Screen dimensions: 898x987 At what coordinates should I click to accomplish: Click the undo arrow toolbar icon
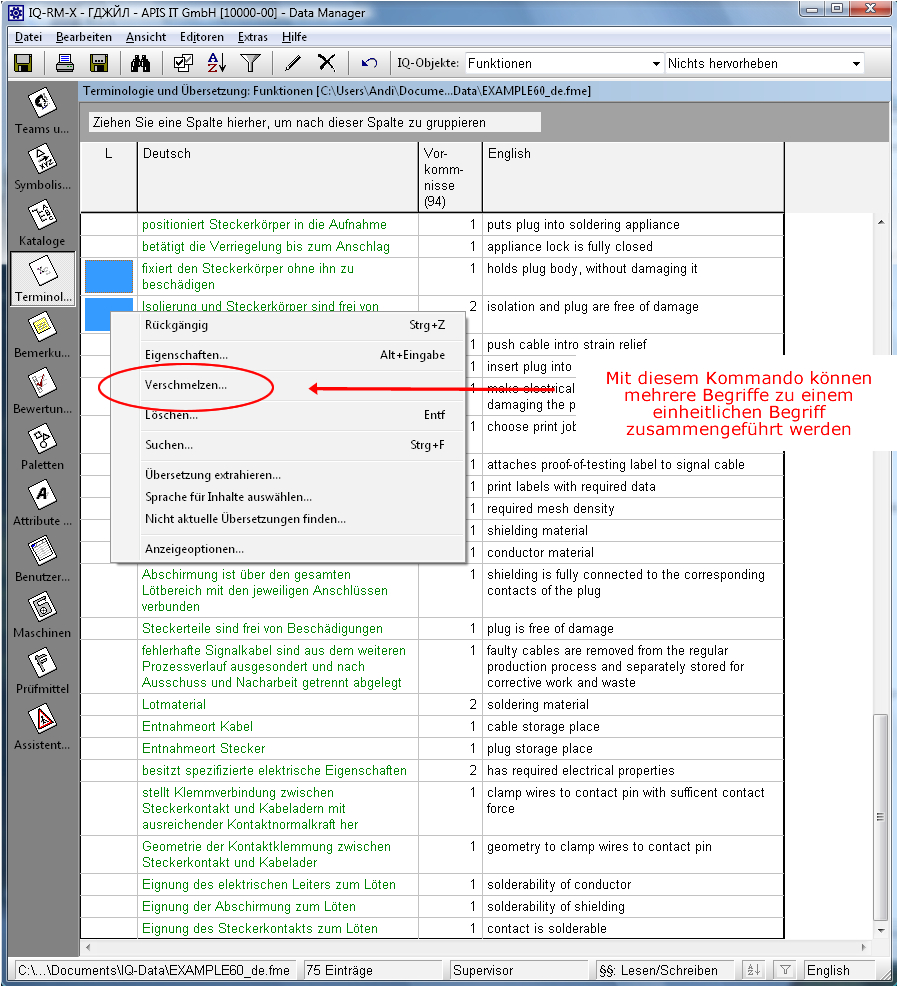pos(369,63)
